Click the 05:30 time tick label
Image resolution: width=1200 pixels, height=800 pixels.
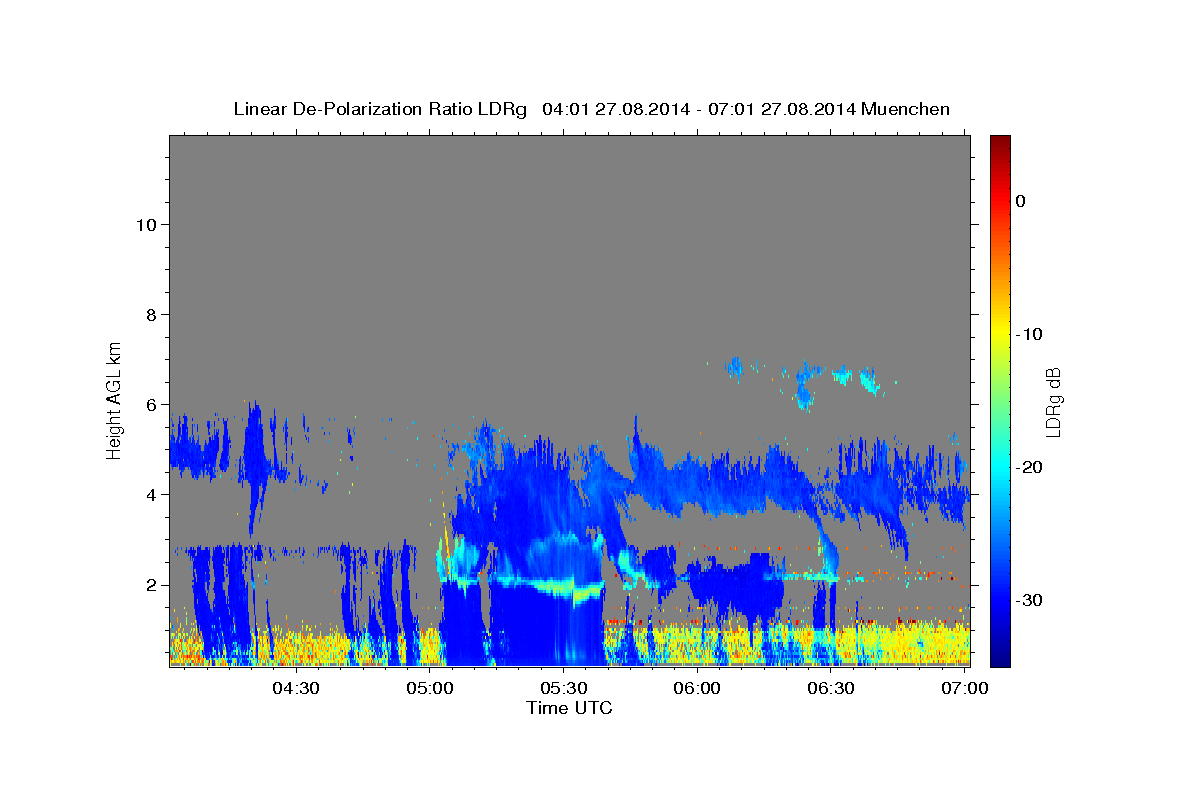pos(563,688)
